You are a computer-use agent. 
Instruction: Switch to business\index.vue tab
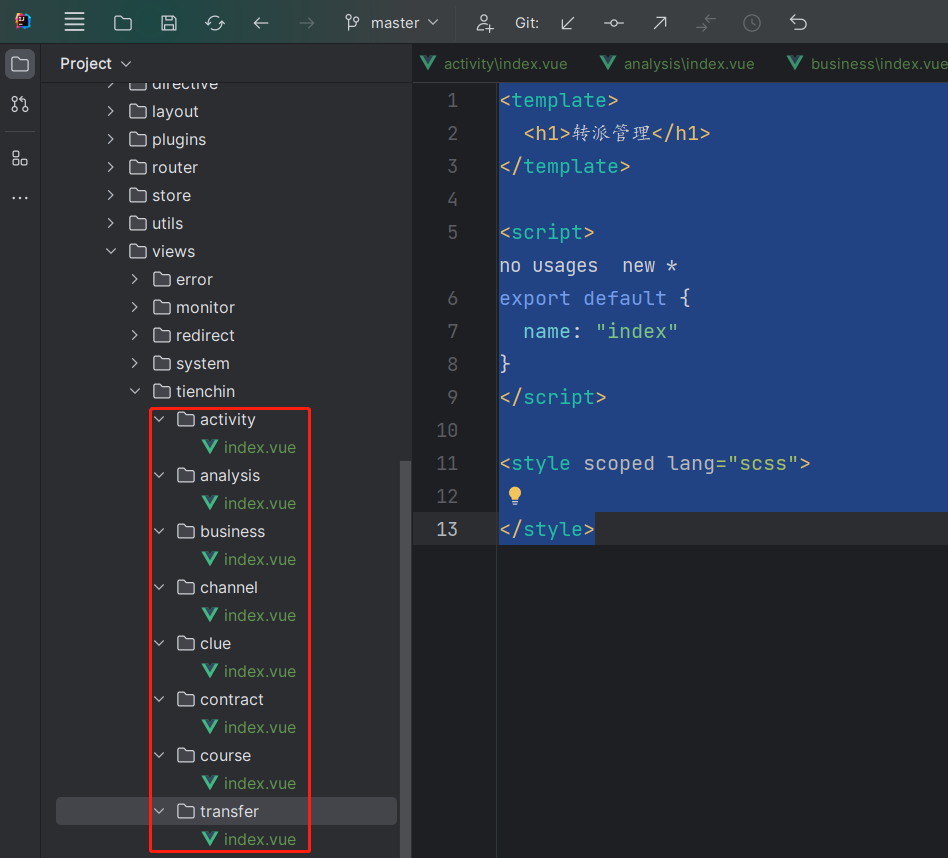868,63
